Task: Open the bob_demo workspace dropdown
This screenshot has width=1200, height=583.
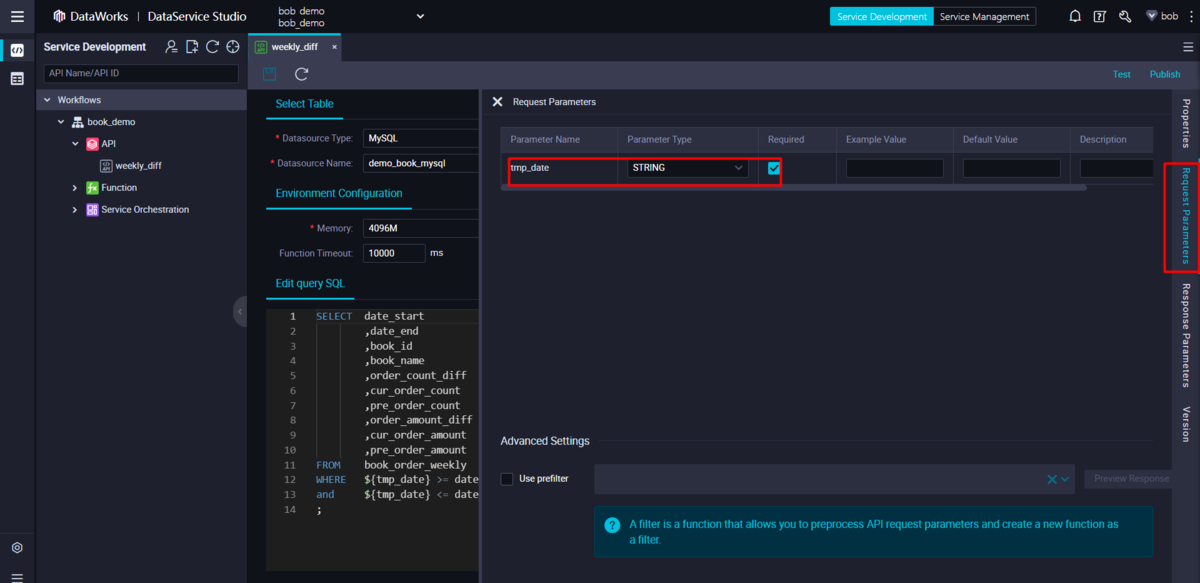Action: (x=420, y=16)
